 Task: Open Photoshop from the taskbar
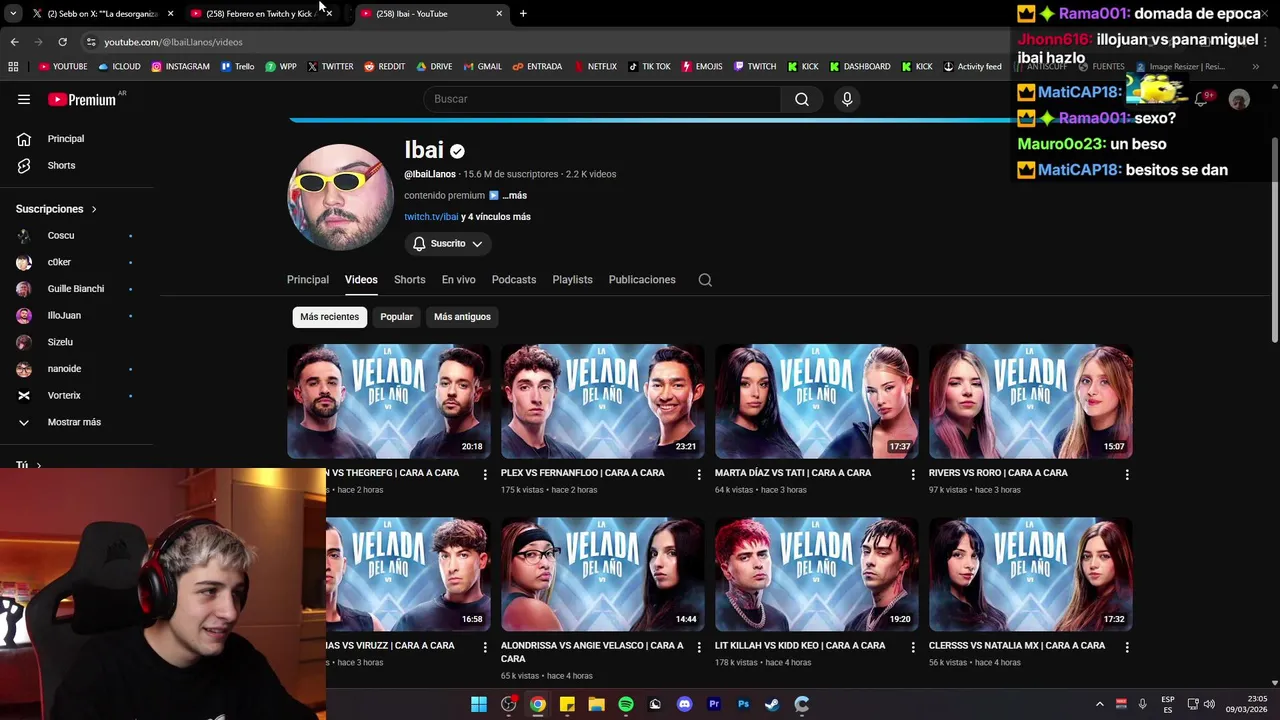pyautogui.click(x=743, y=704)
